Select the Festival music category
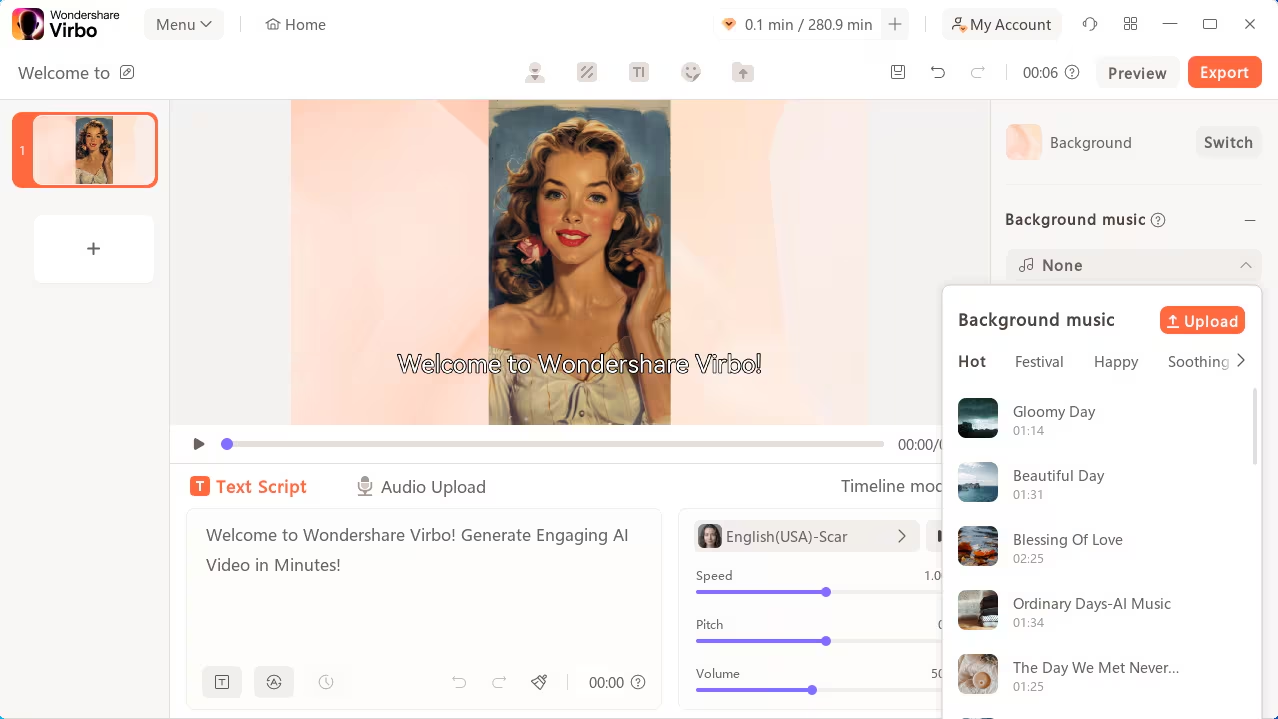The width and height of the screenshot is (1278, 719). 1039,362
